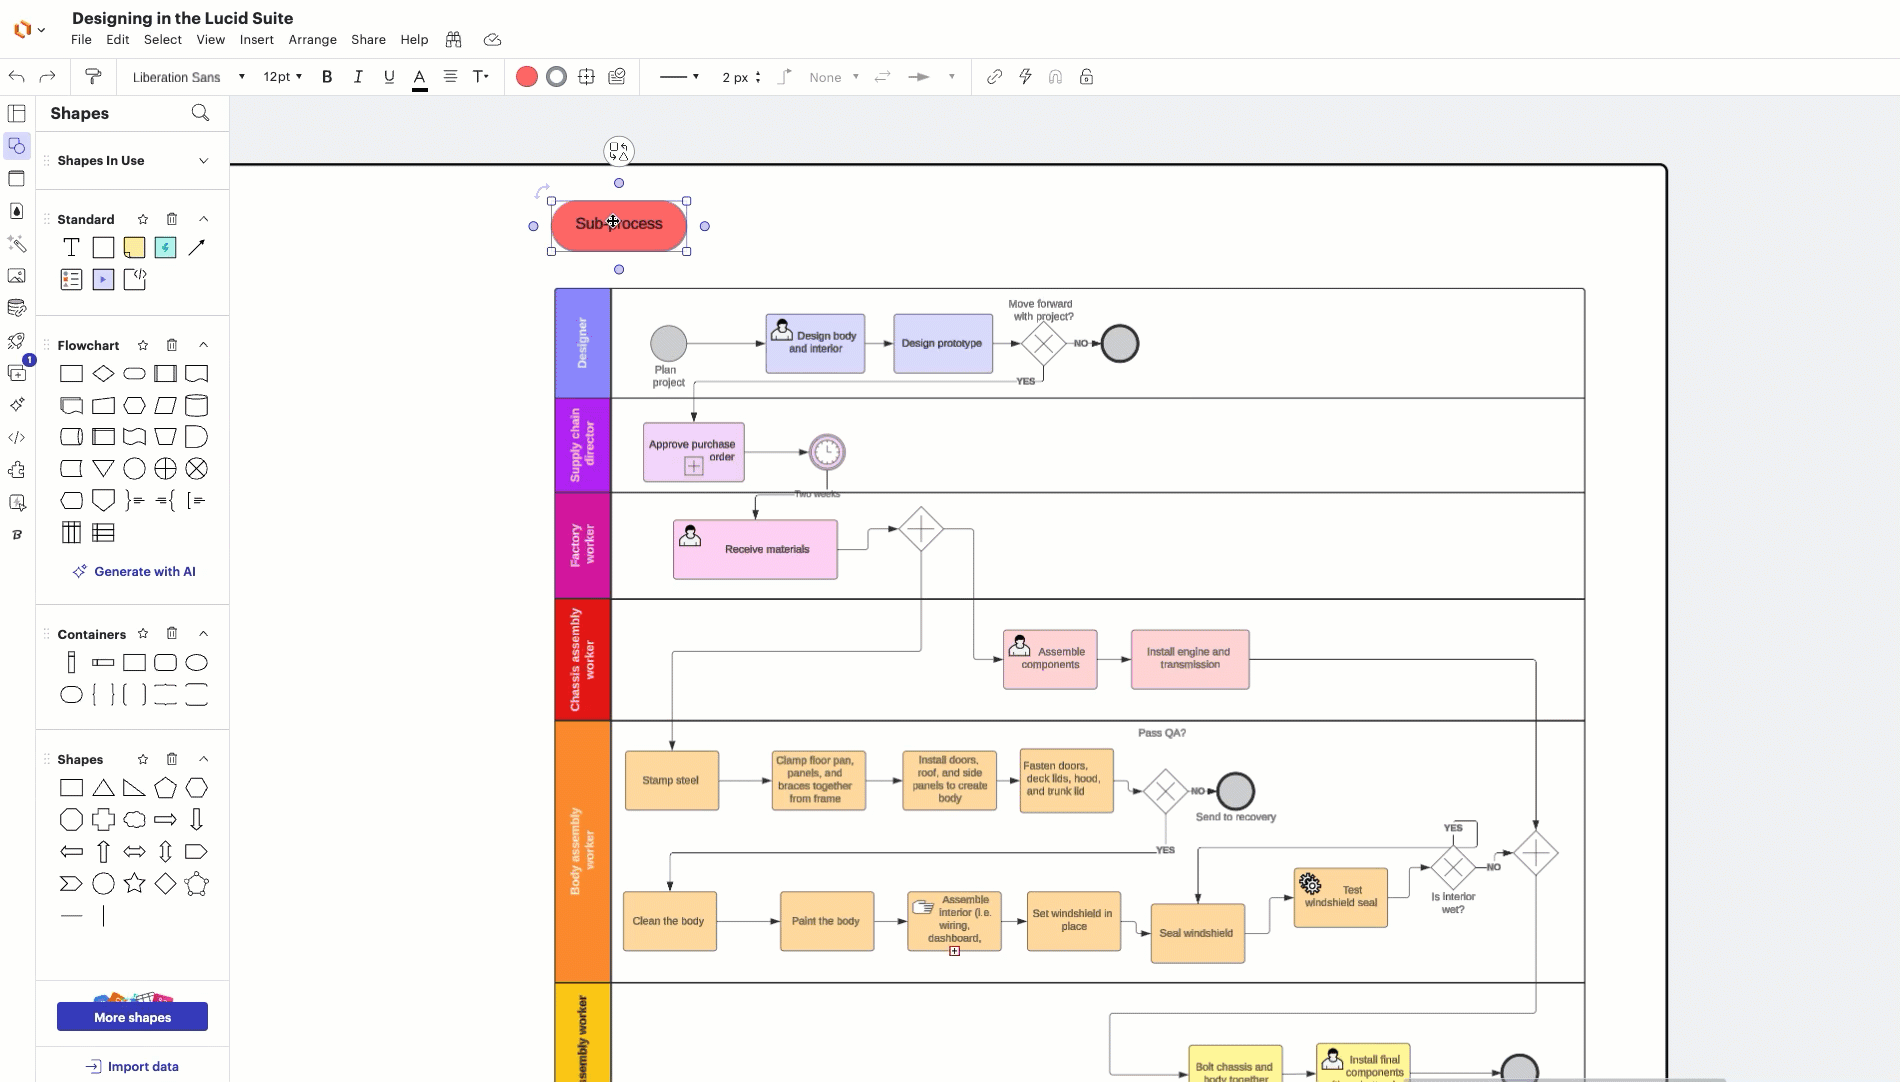Click the More shapes button
This screenshot has width=1900, height=1082.
tap(132, 1017)
